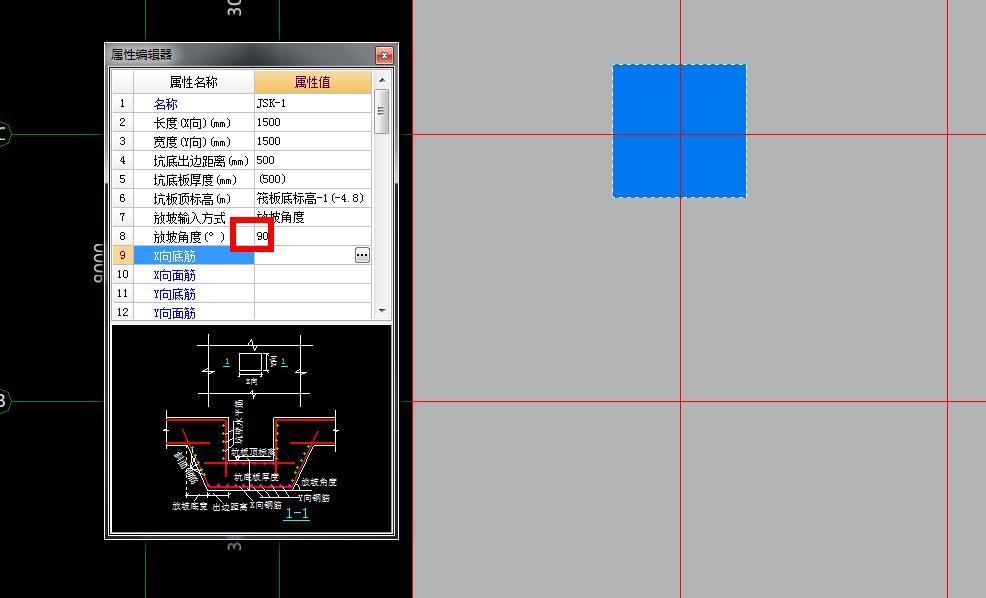Click row number 5 in the property table

123,179
